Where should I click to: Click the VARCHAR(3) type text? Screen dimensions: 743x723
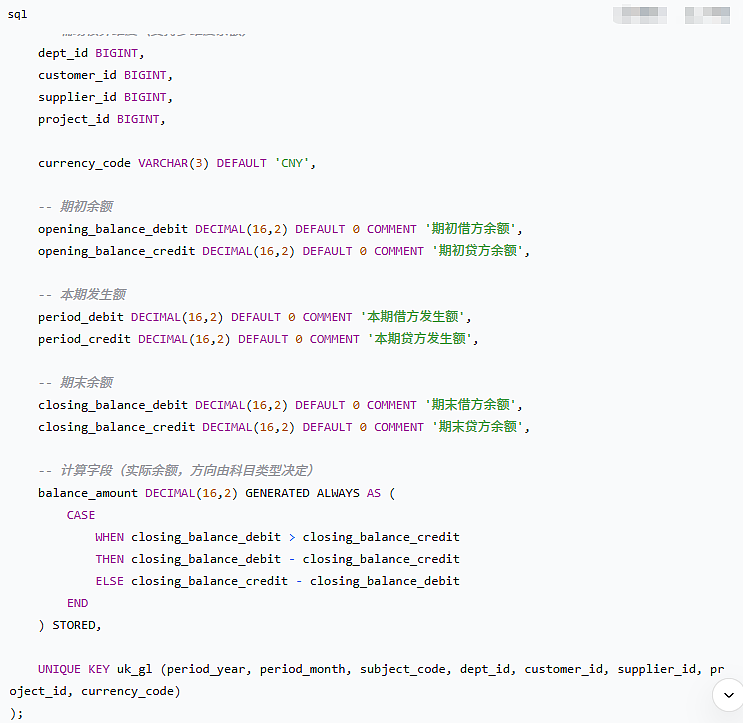click(173, 163)
